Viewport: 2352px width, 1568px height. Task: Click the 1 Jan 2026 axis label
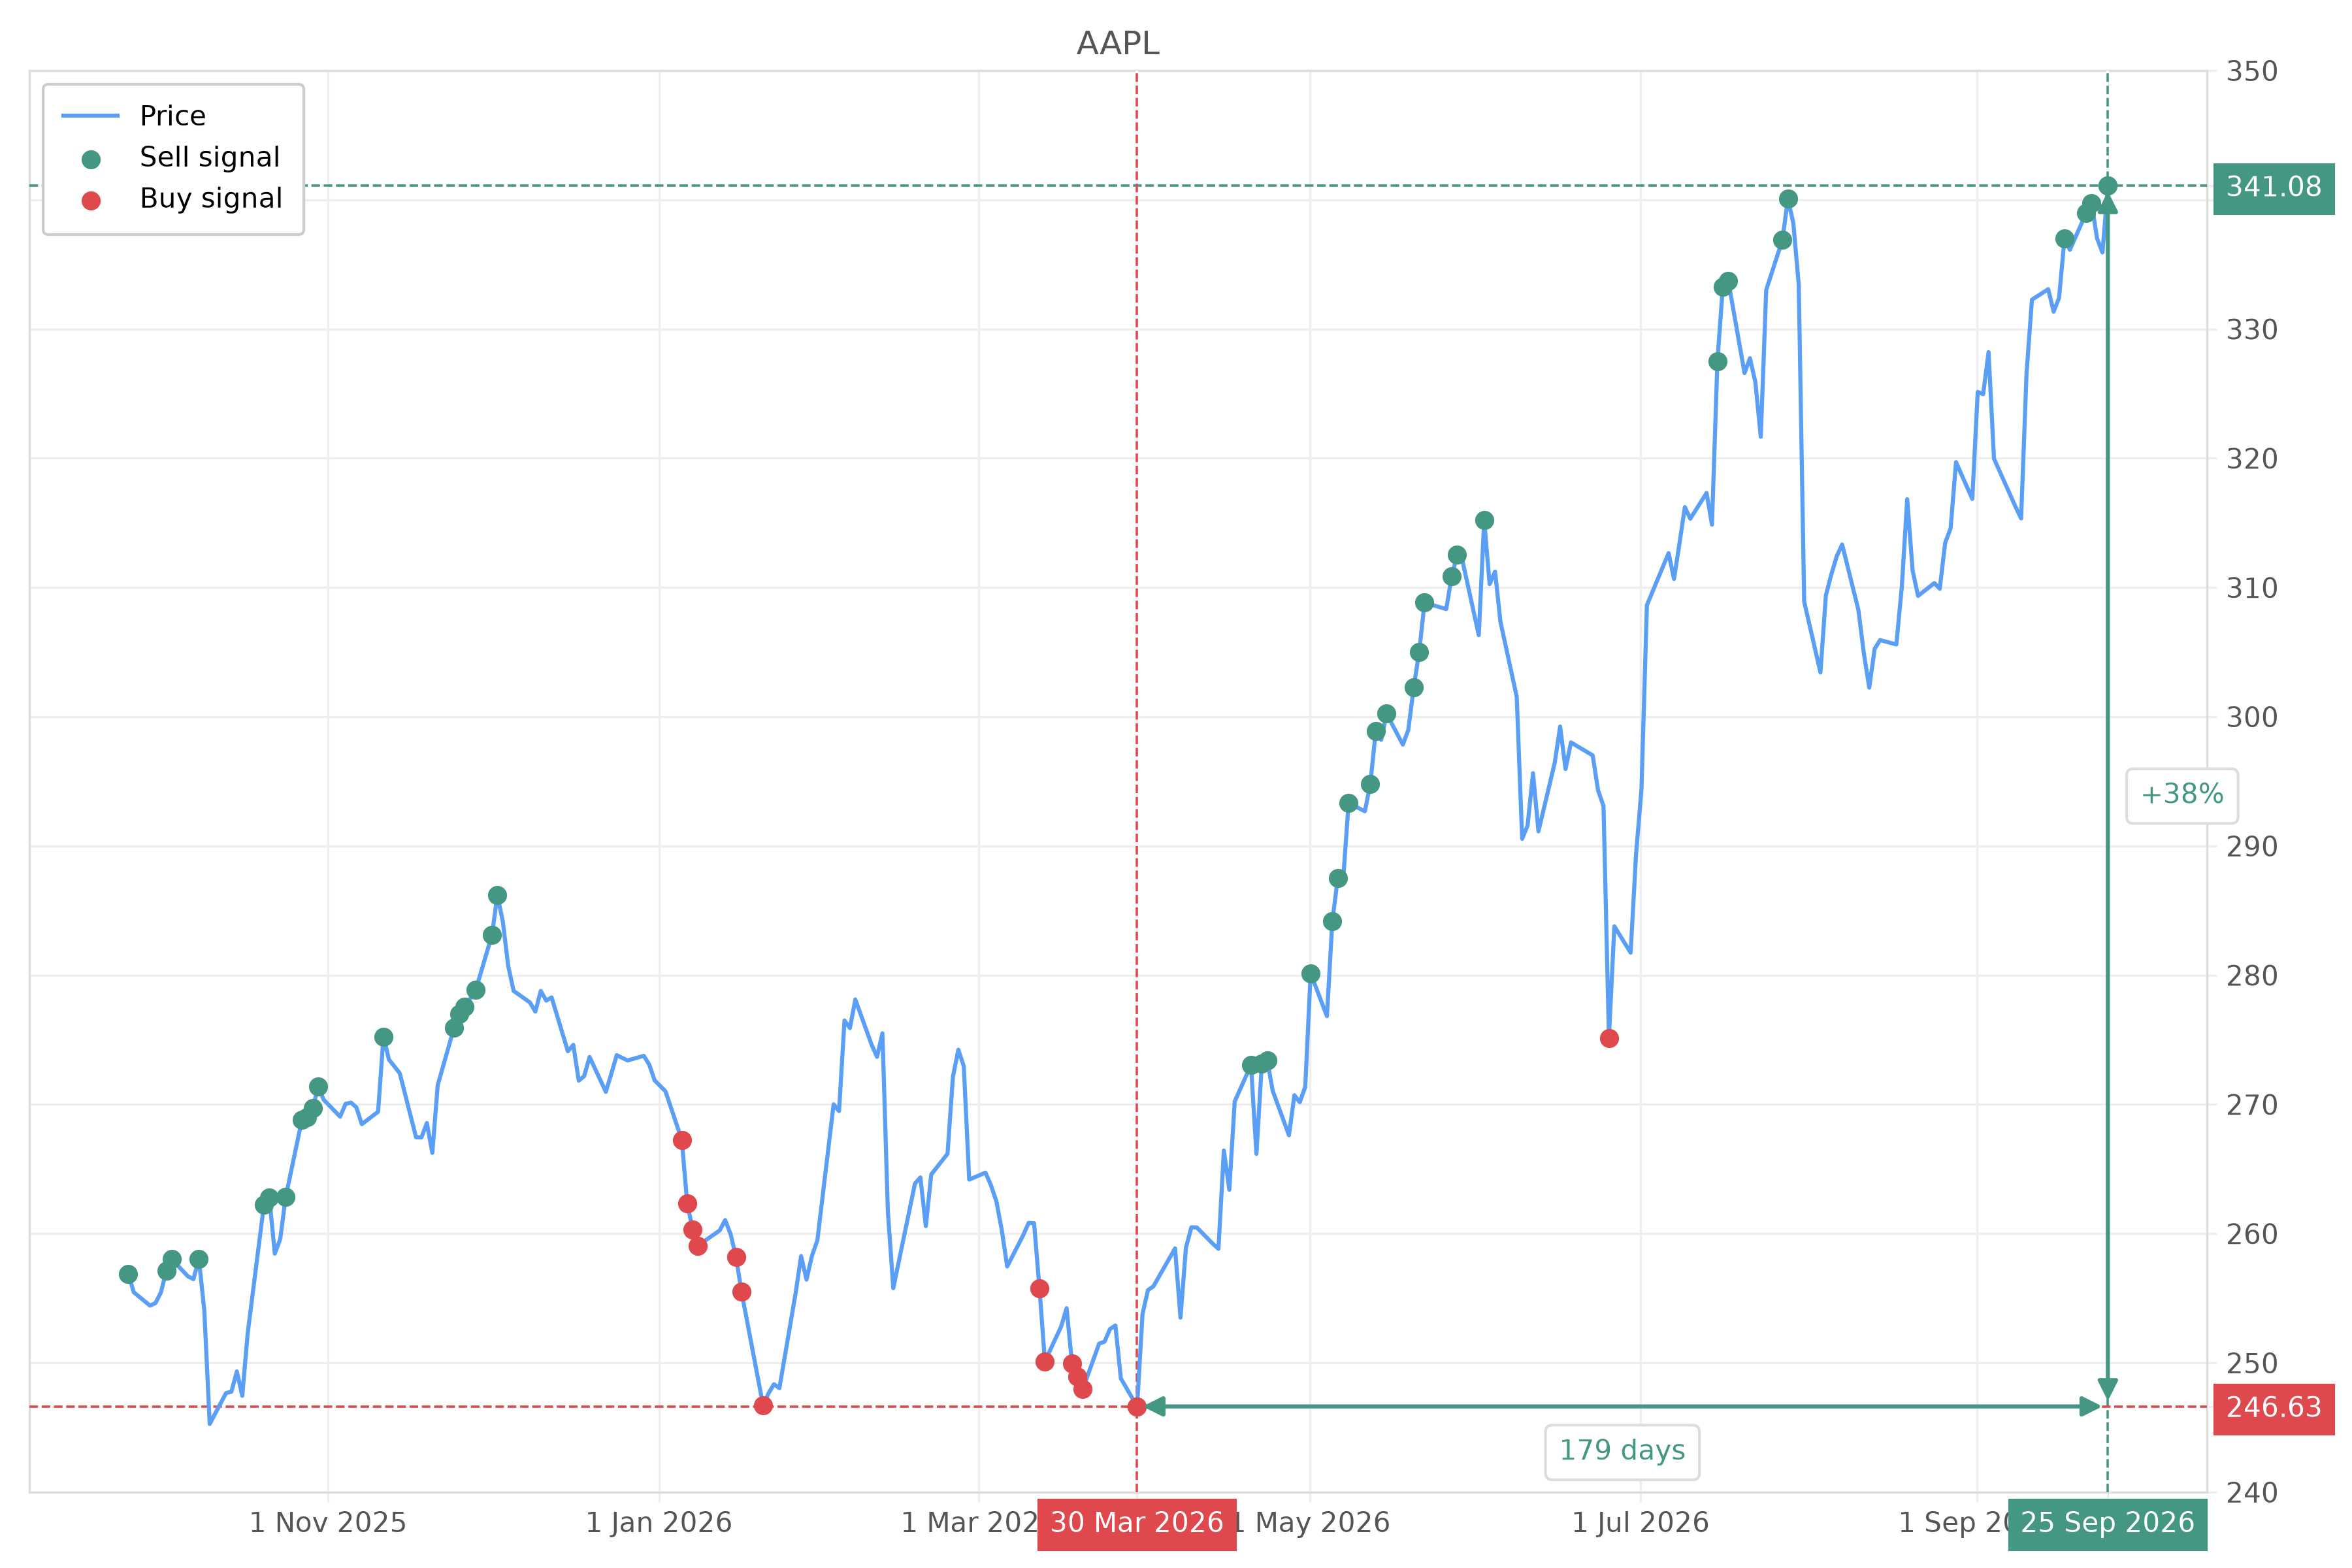tap(659, 1523)
